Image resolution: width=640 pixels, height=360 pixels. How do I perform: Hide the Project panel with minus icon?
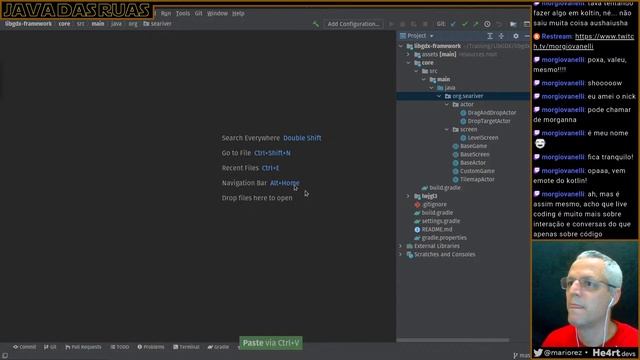[x=527, y=36]
